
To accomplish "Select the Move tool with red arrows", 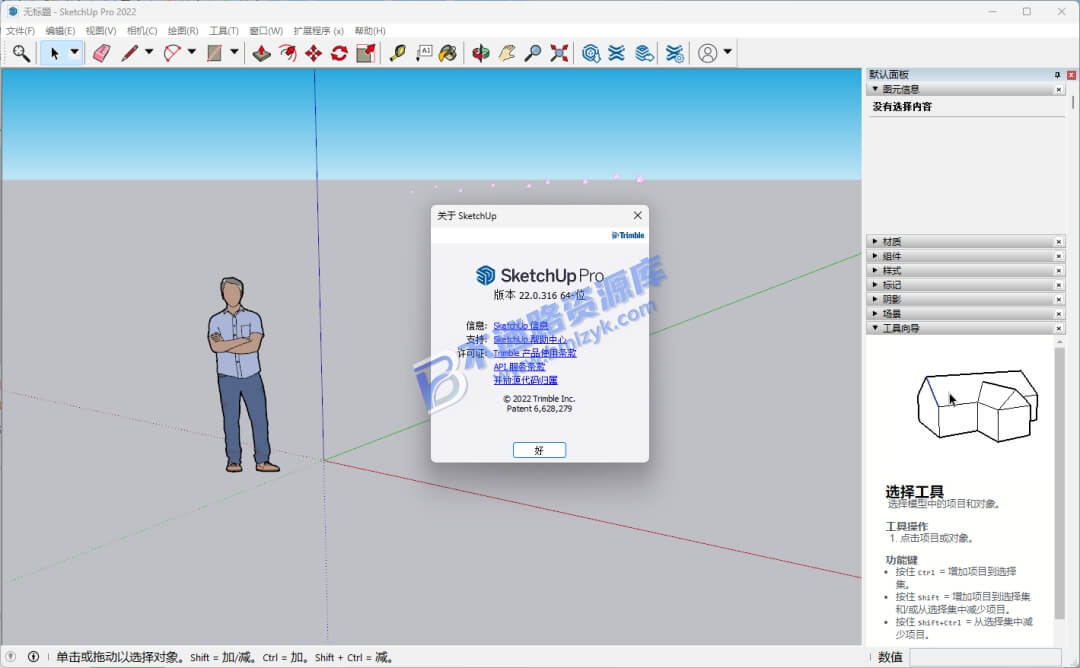I will (313, 53).
